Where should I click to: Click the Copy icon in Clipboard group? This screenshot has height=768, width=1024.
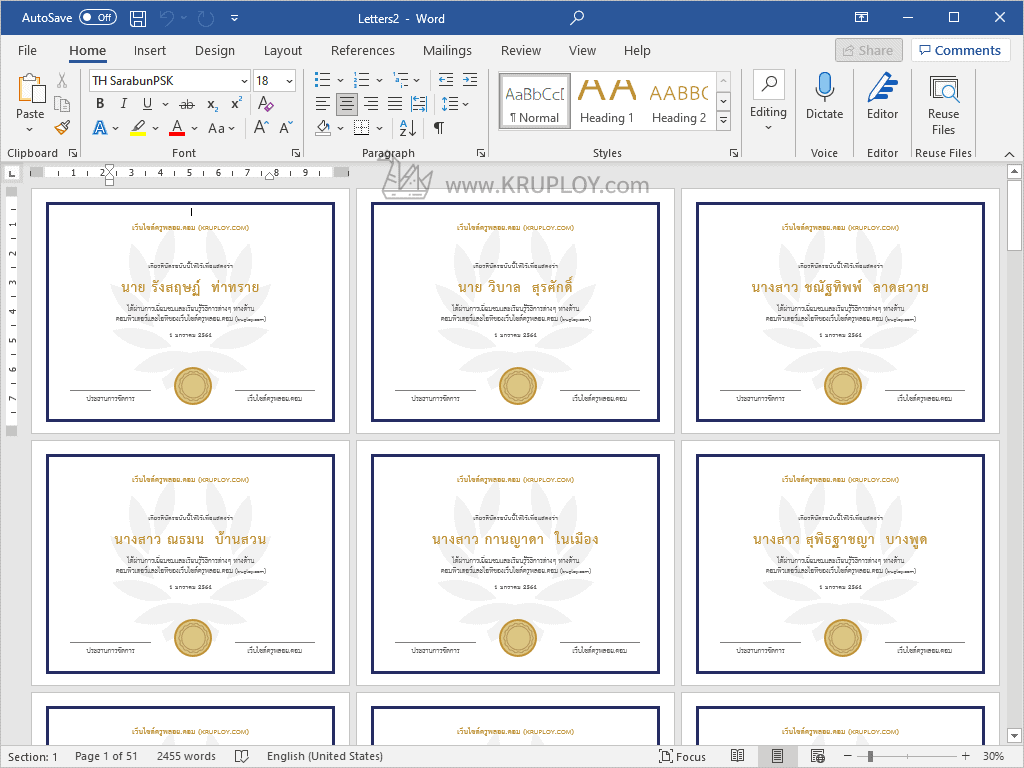[62, 104]
